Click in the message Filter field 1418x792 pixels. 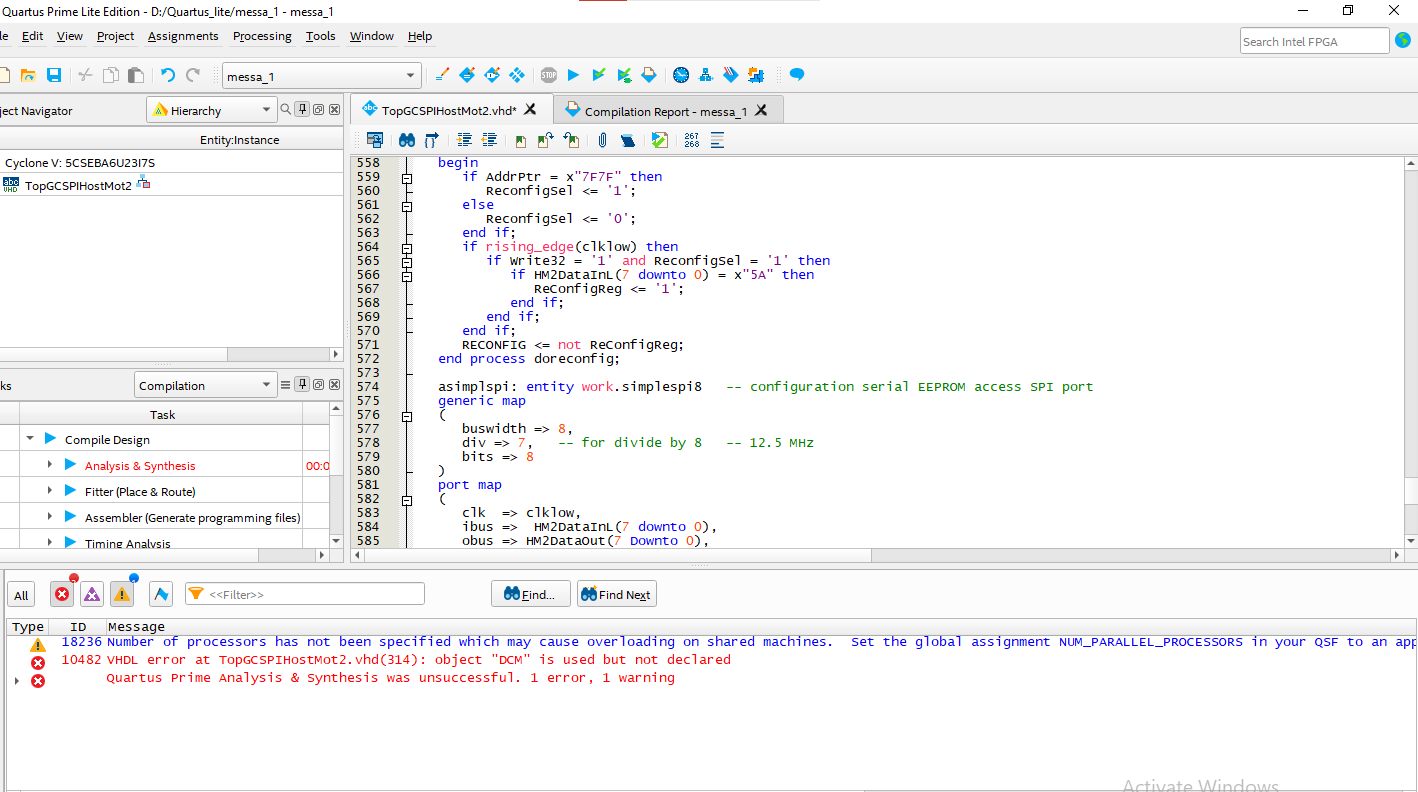pyautogui.click(x=305, y=594)
